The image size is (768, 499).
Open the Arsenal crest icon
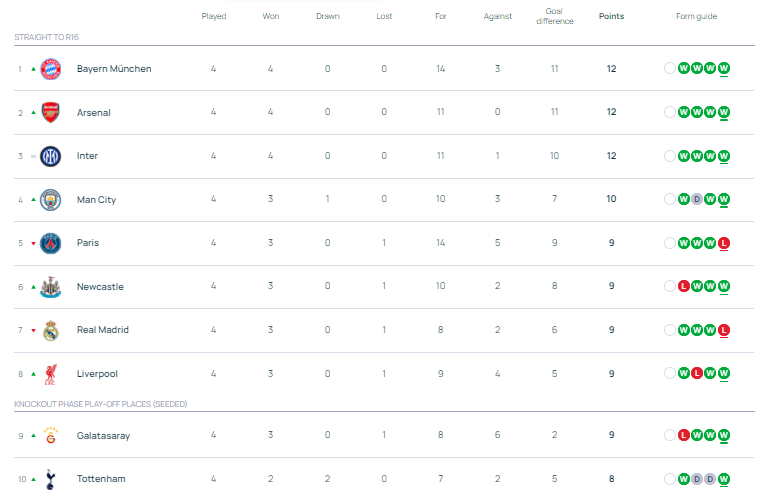(x=51, y=112)
